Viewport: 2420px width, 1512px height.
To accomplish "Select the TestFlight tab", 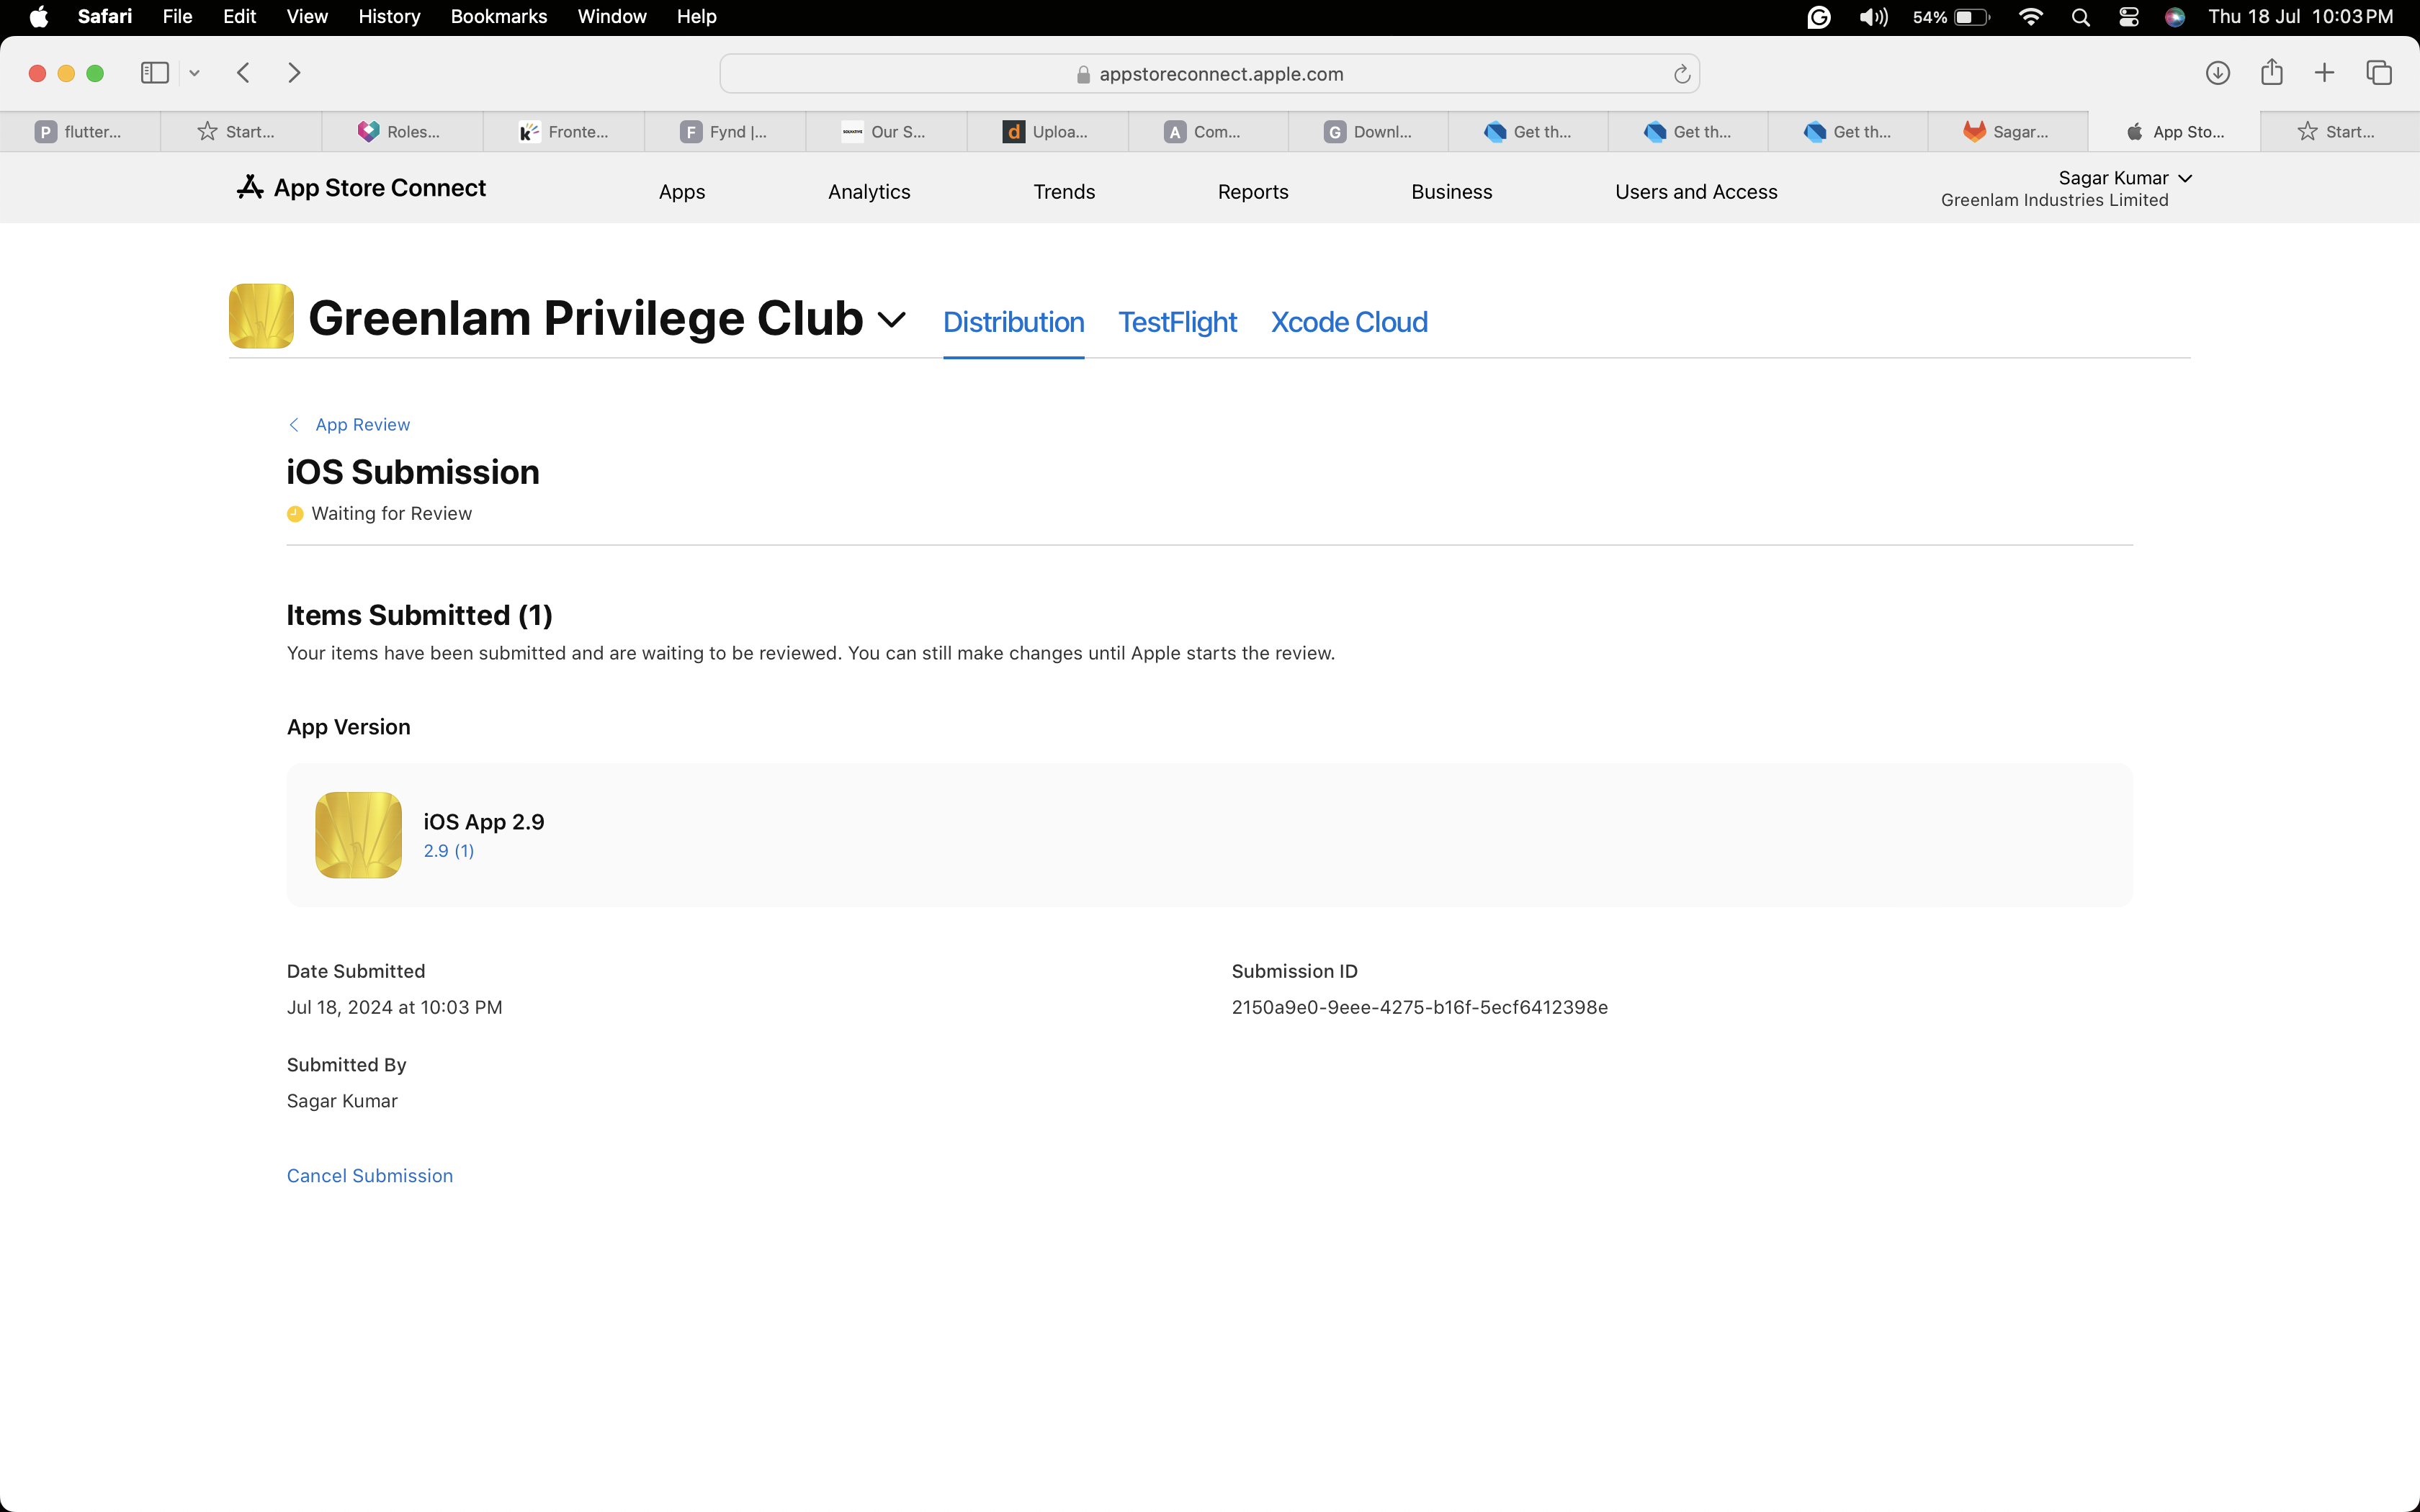I will click(x=1177, y=322).
